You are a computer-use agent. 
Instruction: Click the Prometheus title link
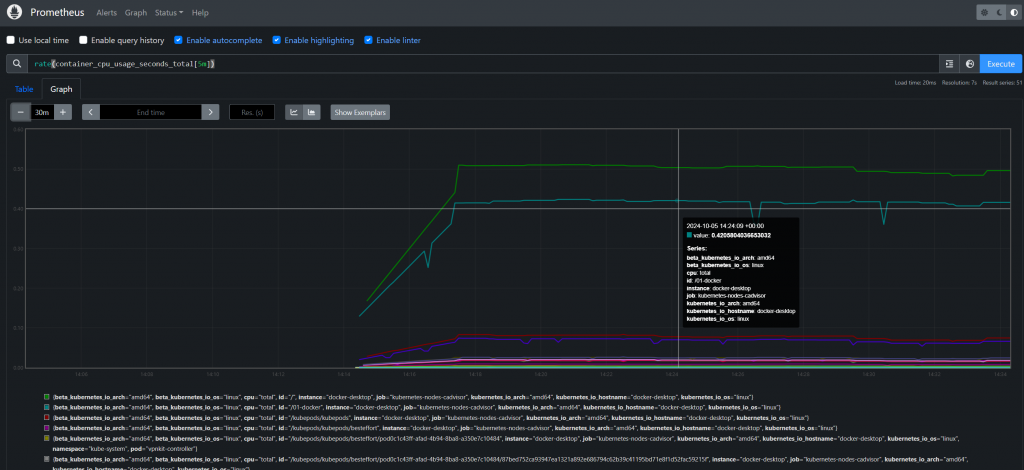[58, 12]
